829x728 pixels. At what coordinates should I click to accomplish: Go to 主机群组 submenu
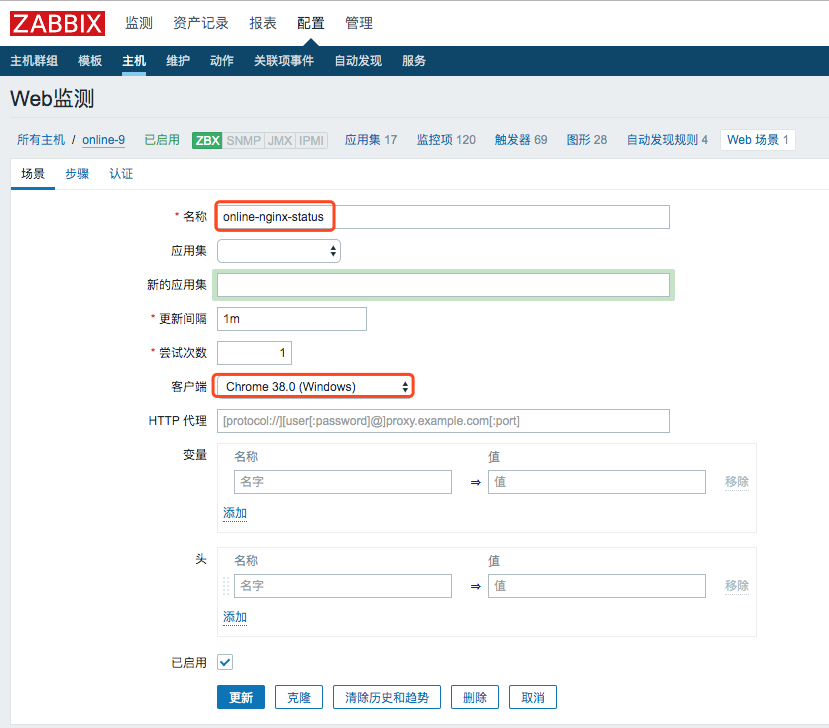tap(34, 61)
